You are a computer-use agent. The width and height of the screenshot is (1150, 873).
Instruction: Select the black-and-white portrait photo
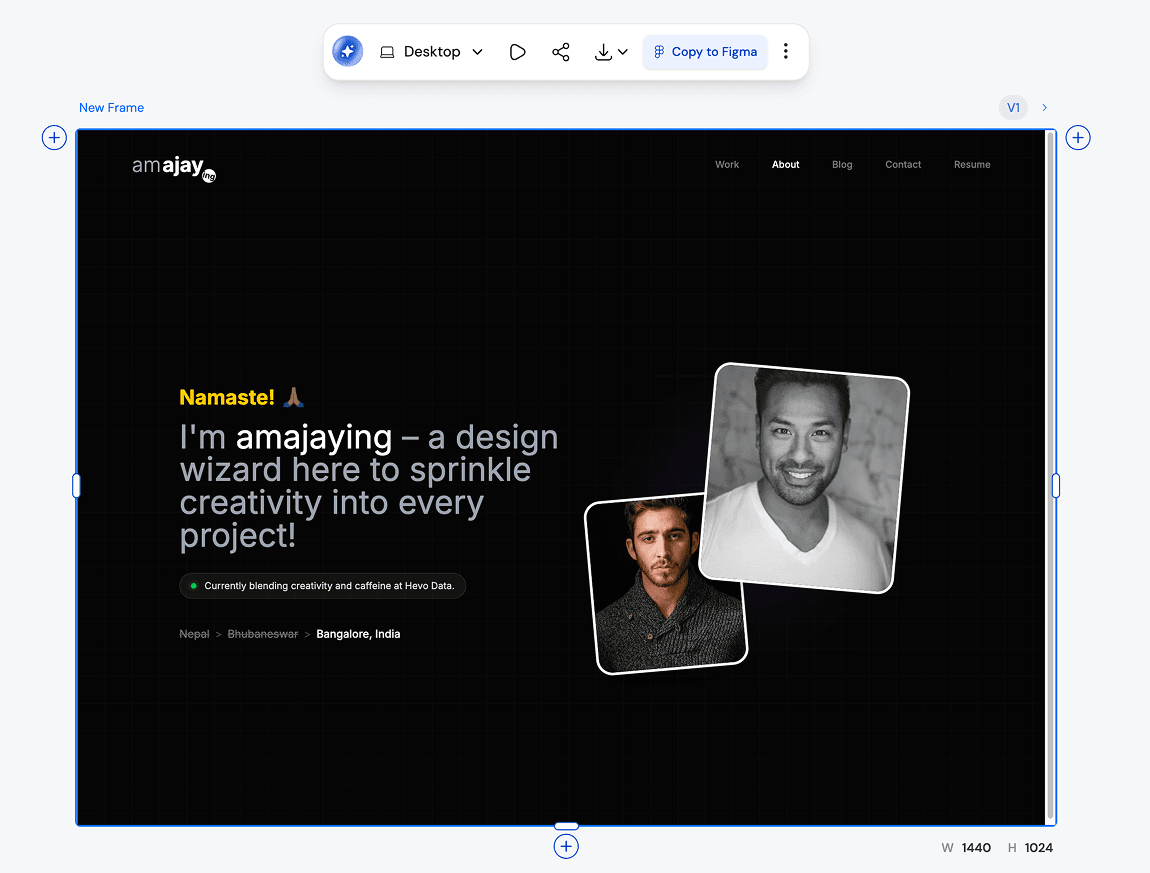point(804,477)
